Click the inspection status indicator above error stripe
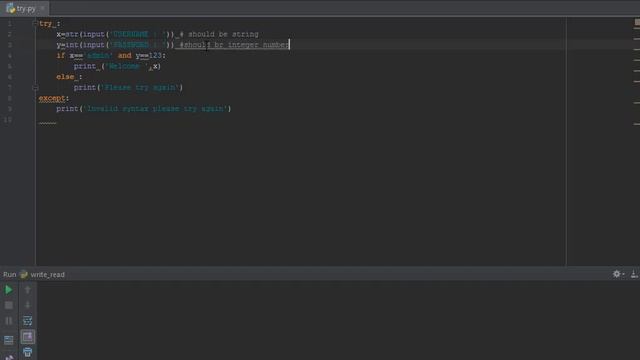Image resolution: width=640 pixels, height=360 pixels. point(637,22)
